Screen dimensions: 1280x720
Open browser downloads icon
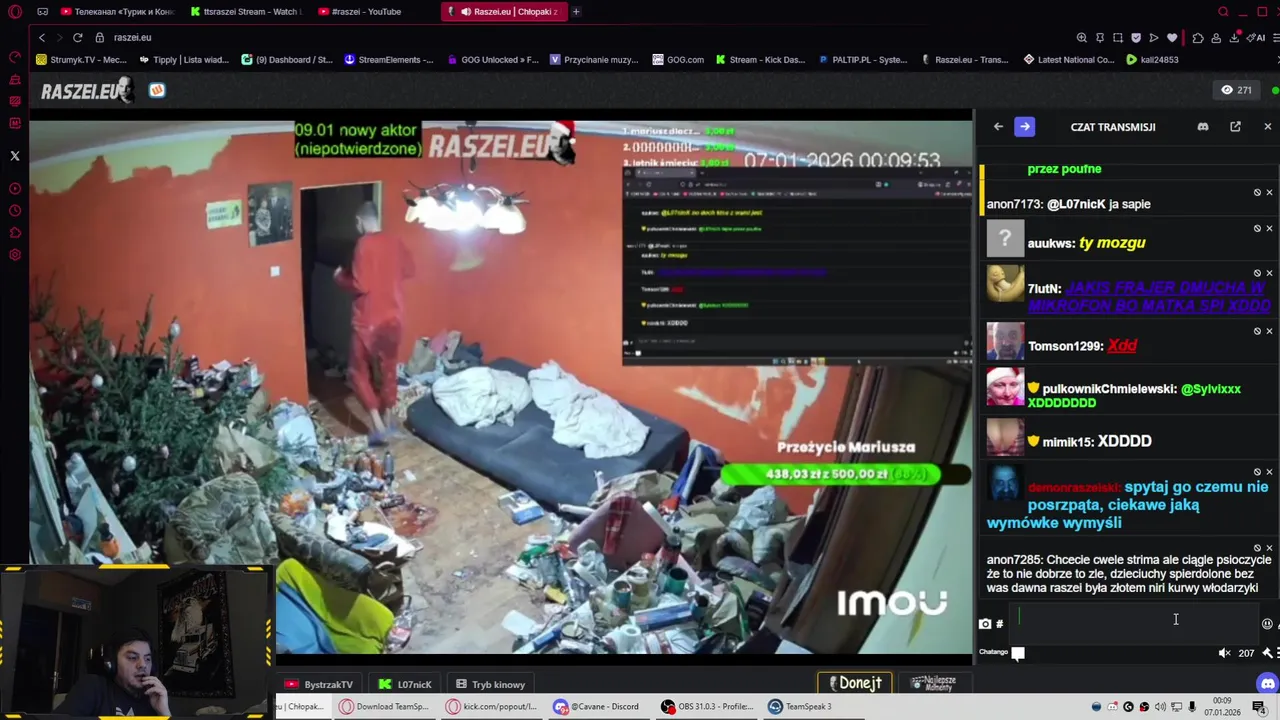point(1236,37)
